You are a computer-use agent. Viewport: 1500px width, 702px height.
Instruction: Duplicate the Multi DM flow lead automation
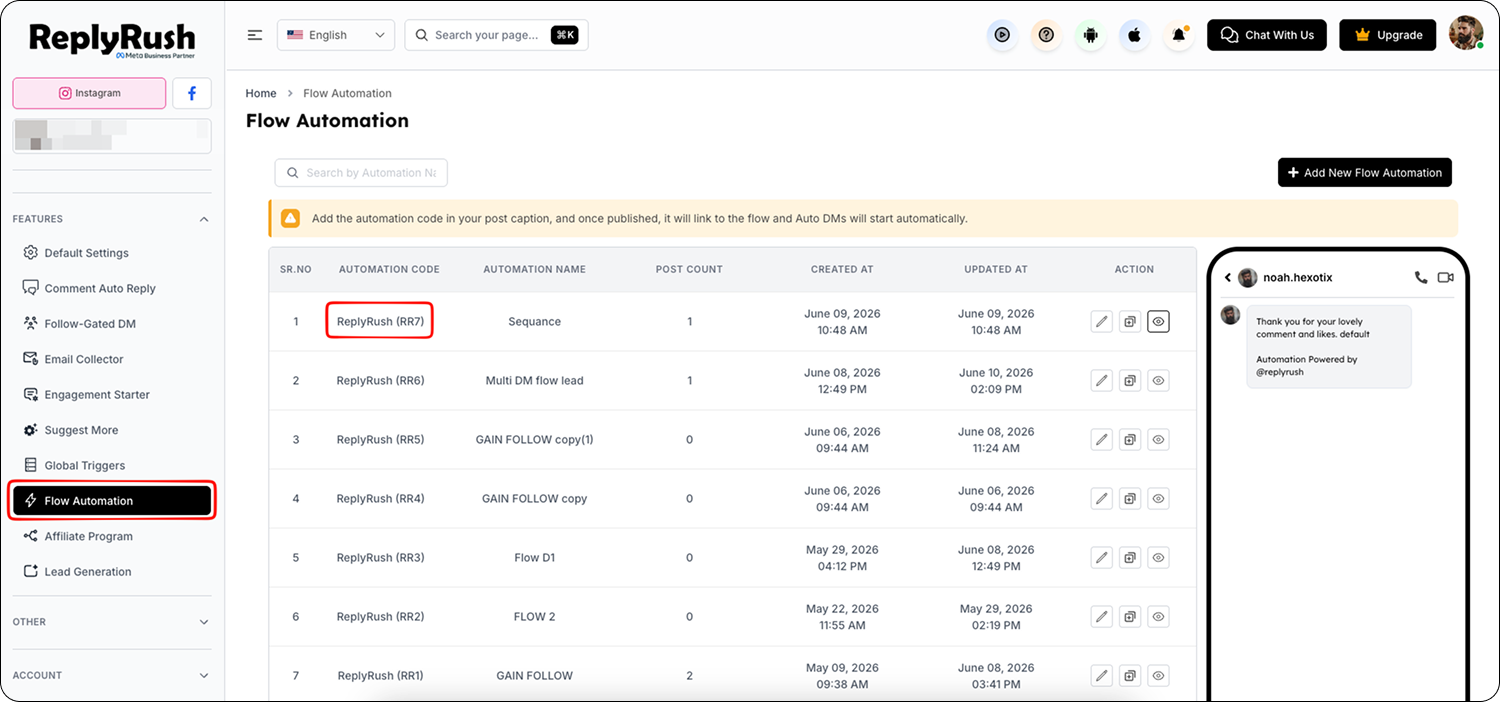point(1130,381)
